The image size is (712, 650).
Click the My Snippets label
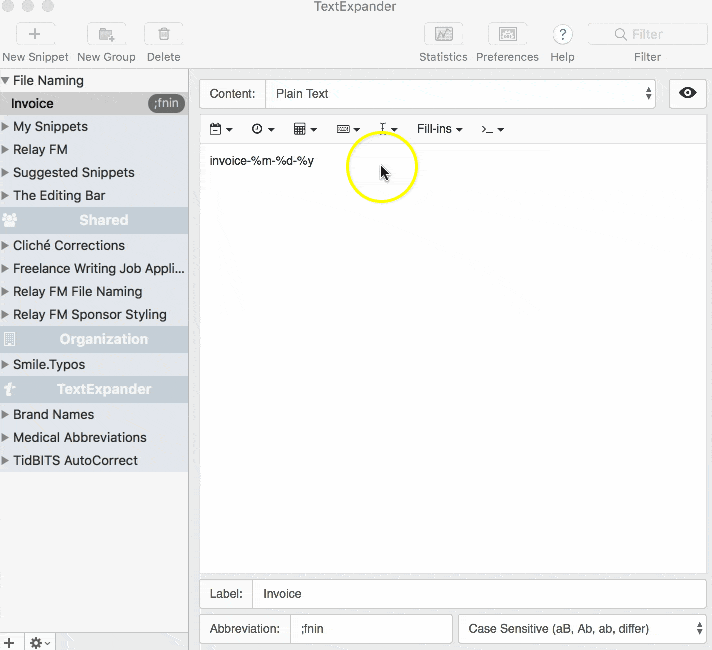(50, 127)
